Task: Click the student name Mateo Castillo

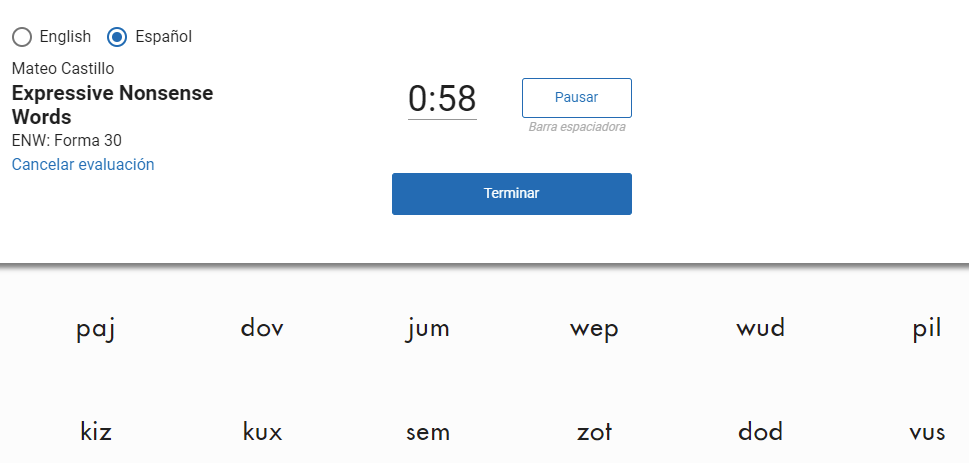Action: coord(63,69)
